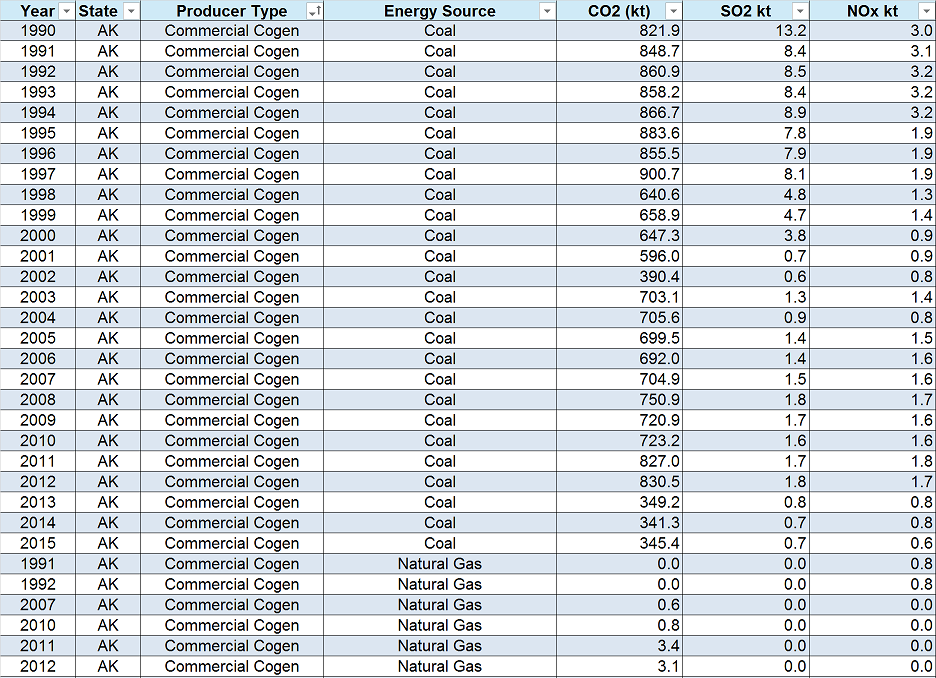
Task: Select CO2 cell 848.7
Action: [x=620, y=51]
